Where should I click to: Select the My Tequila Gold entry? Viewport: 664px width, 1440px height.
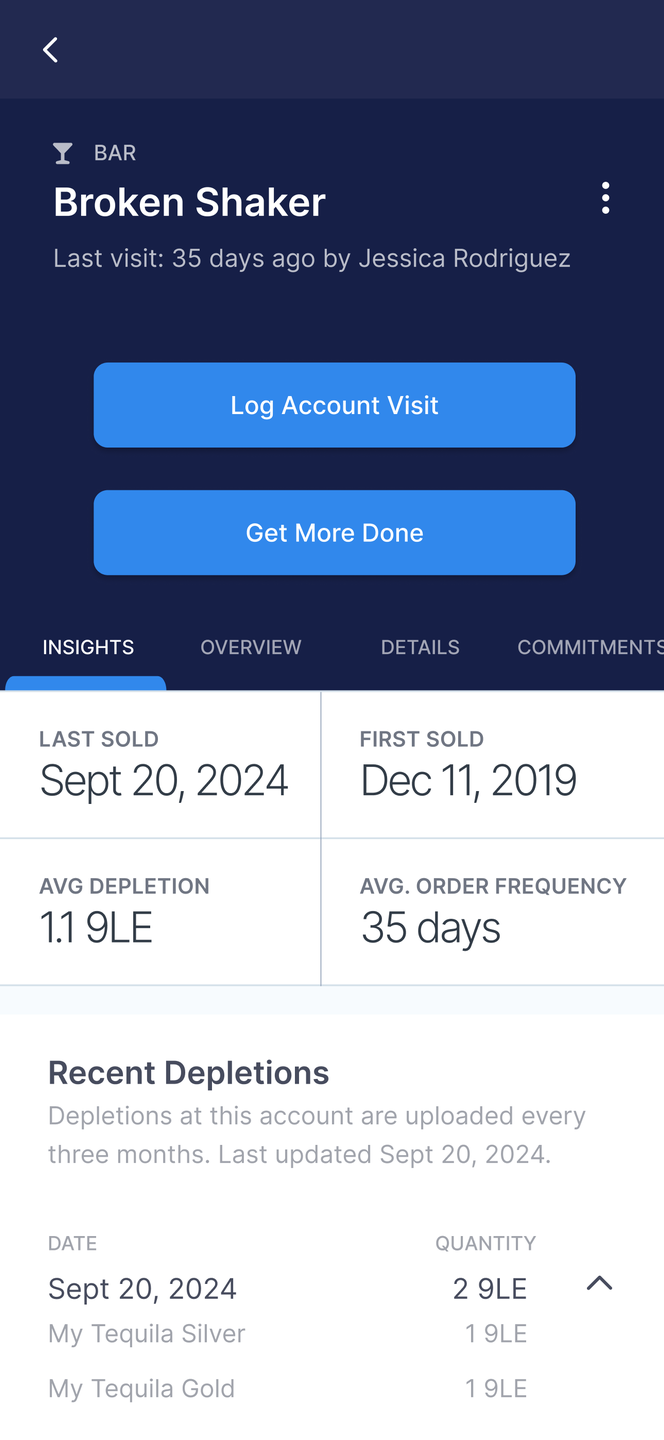[x=142, y=1389]
